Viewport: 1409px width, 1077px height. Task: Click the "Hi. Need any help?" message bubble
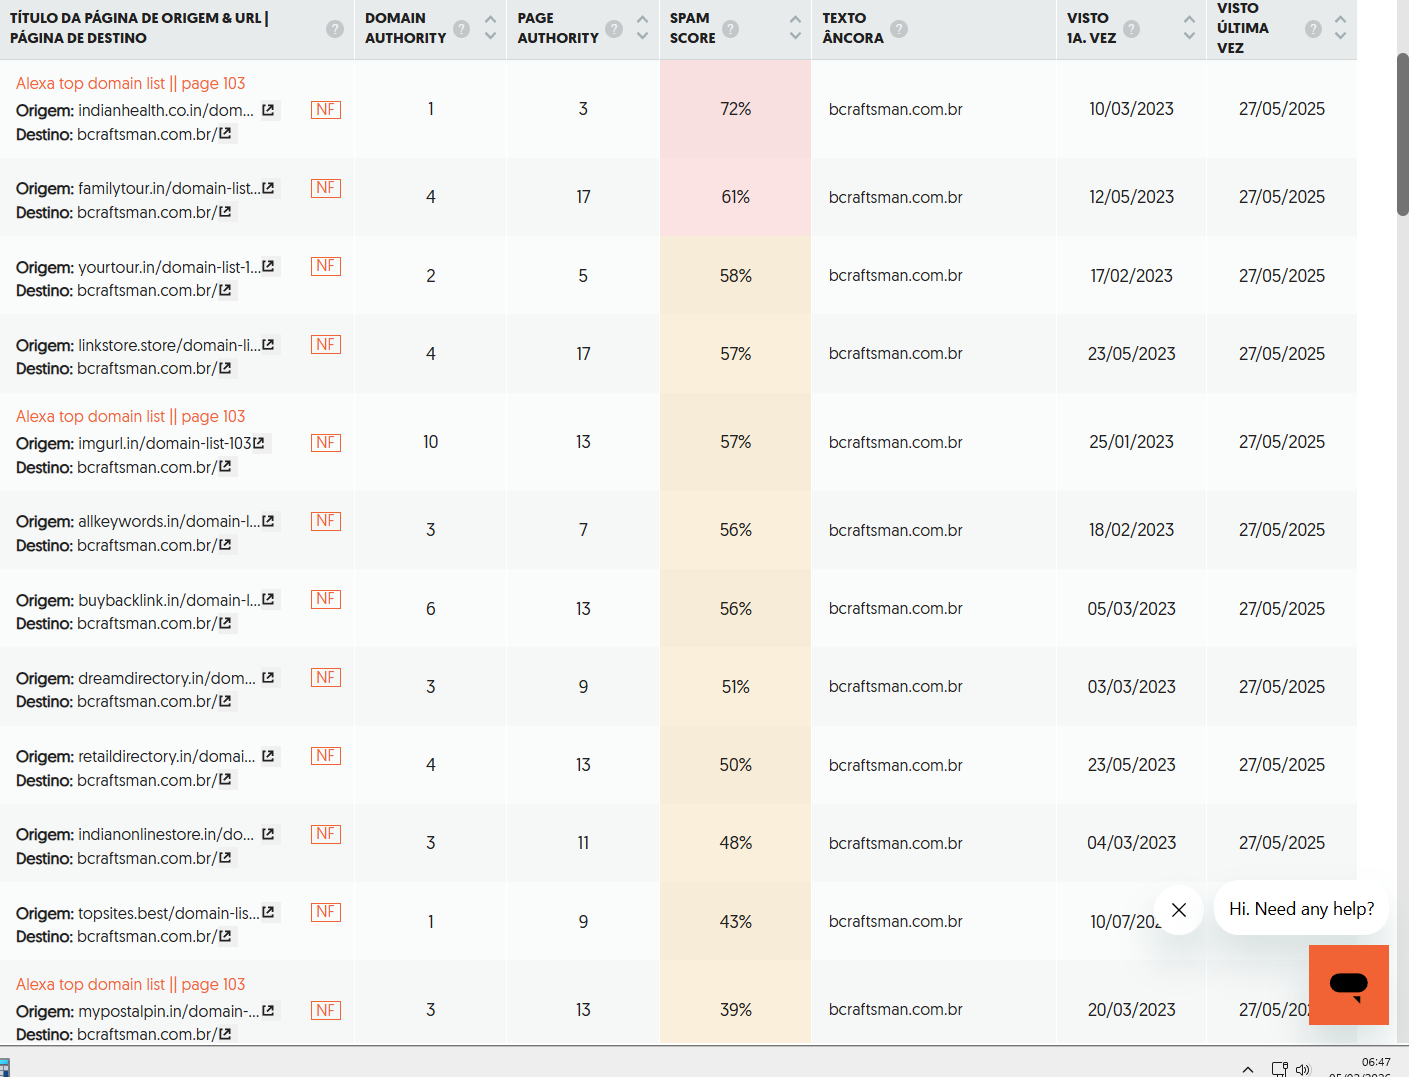[1300, 909]
